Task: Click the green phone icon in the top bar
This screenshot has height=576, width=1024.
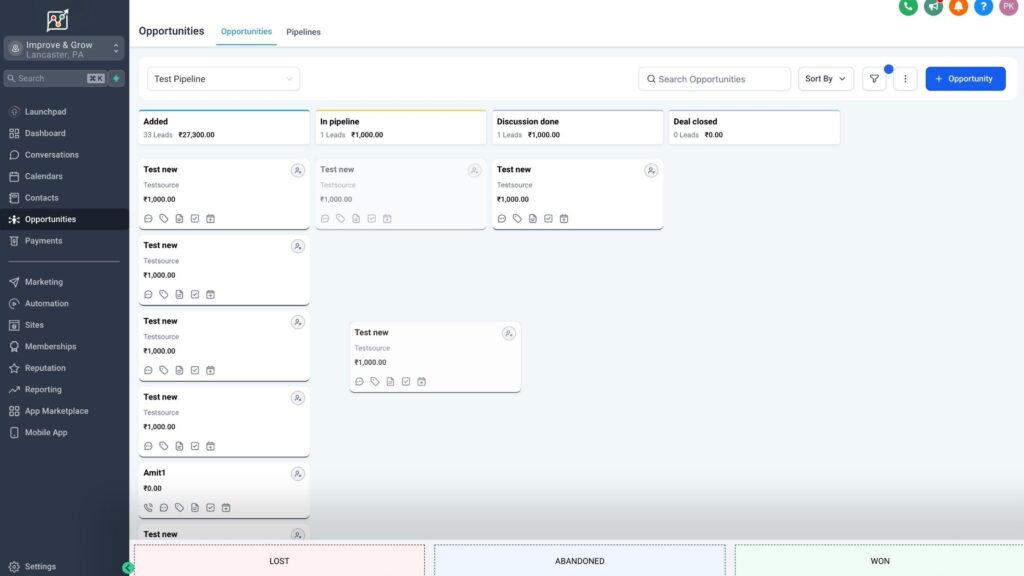Action: pos(907,8)
